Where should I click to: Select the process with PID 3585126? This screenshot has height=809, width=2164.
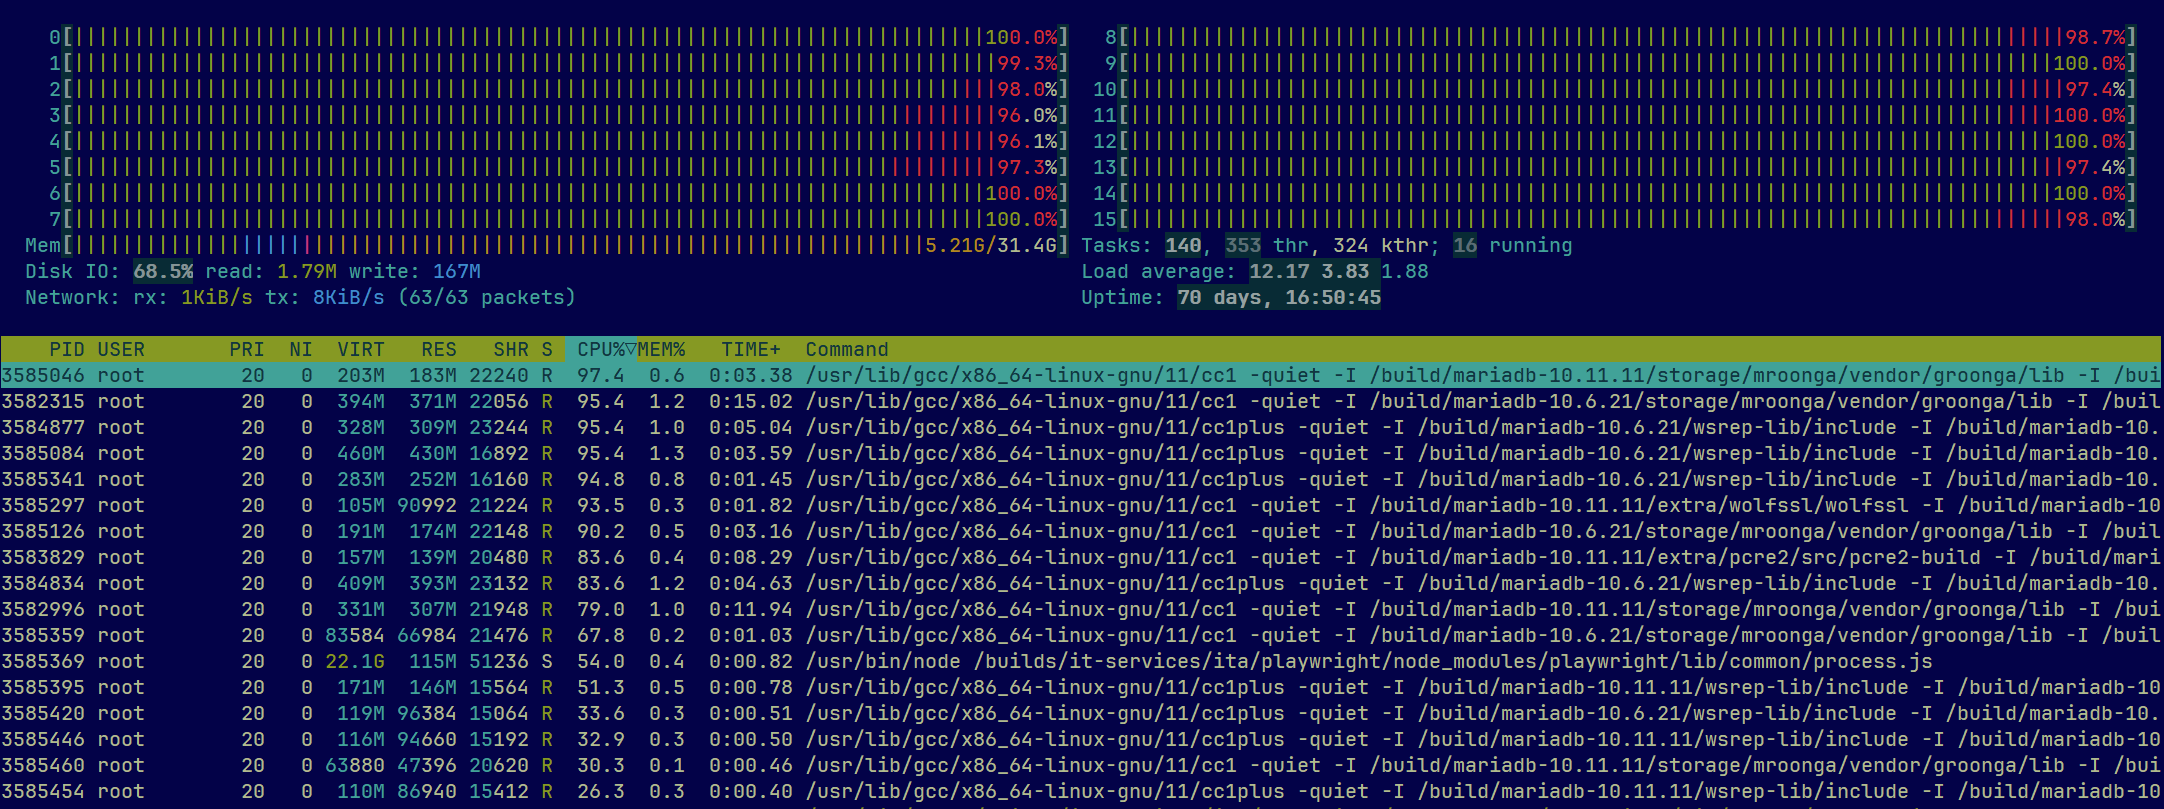(1081, 531)
